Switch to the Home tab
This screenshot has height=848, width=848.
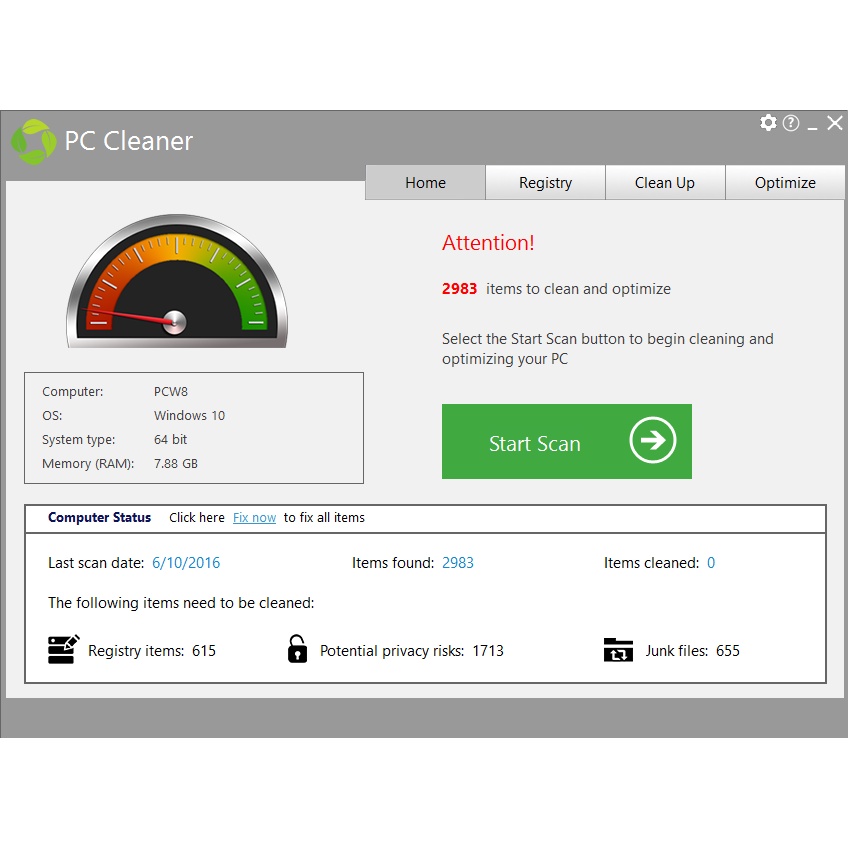click(425, 183)
